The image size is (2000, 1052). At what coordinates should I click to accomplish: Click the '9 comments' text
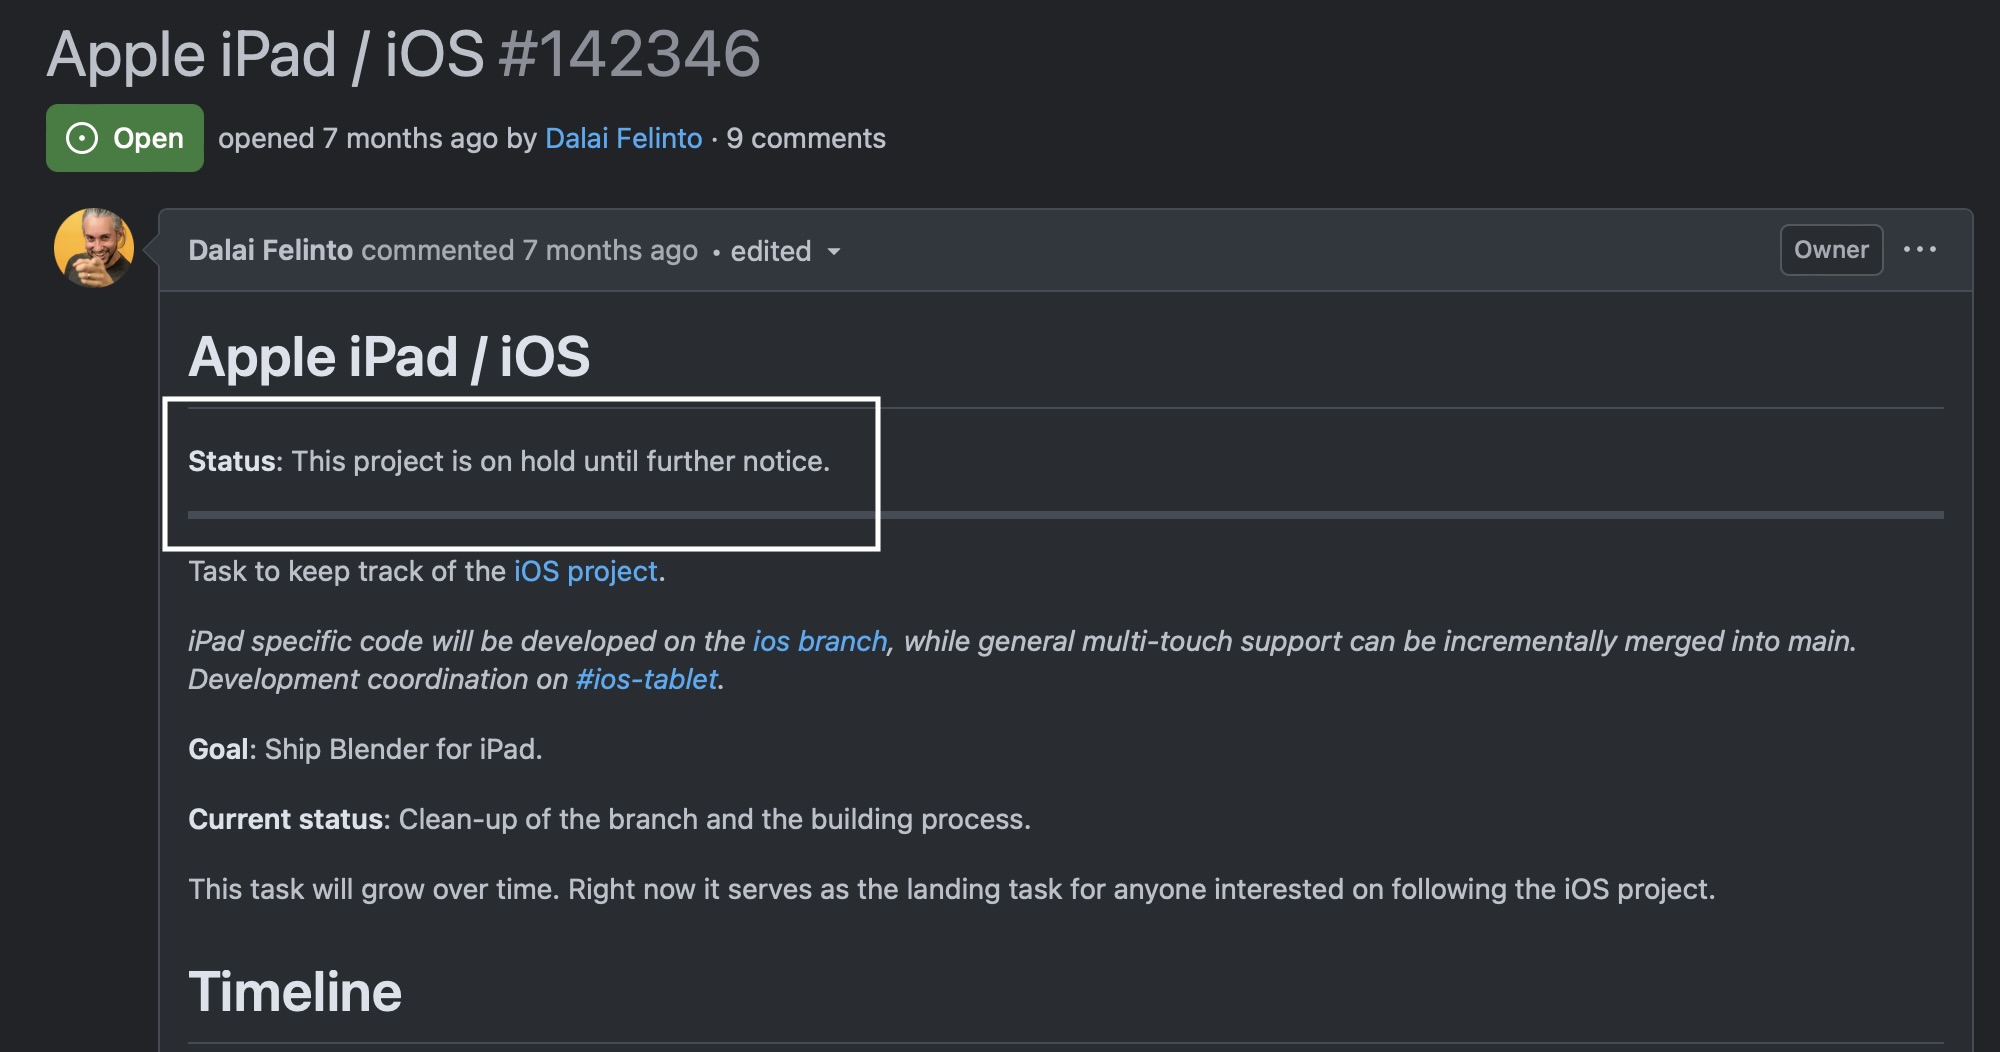(x=806, y=138)
